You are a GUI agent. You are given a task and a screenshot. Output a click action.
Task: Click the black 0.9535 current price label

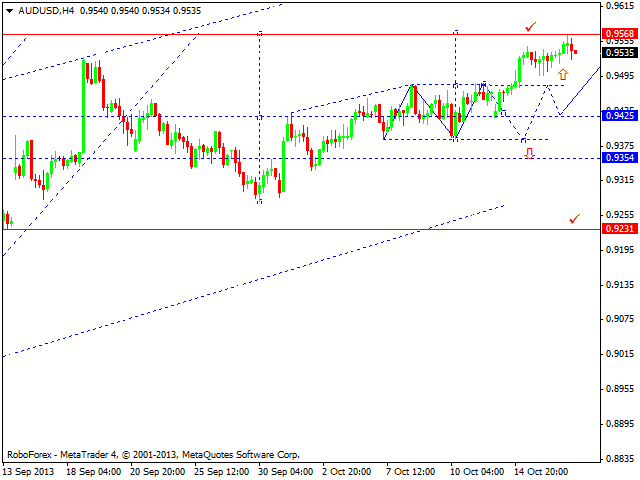tap(617, 53)
